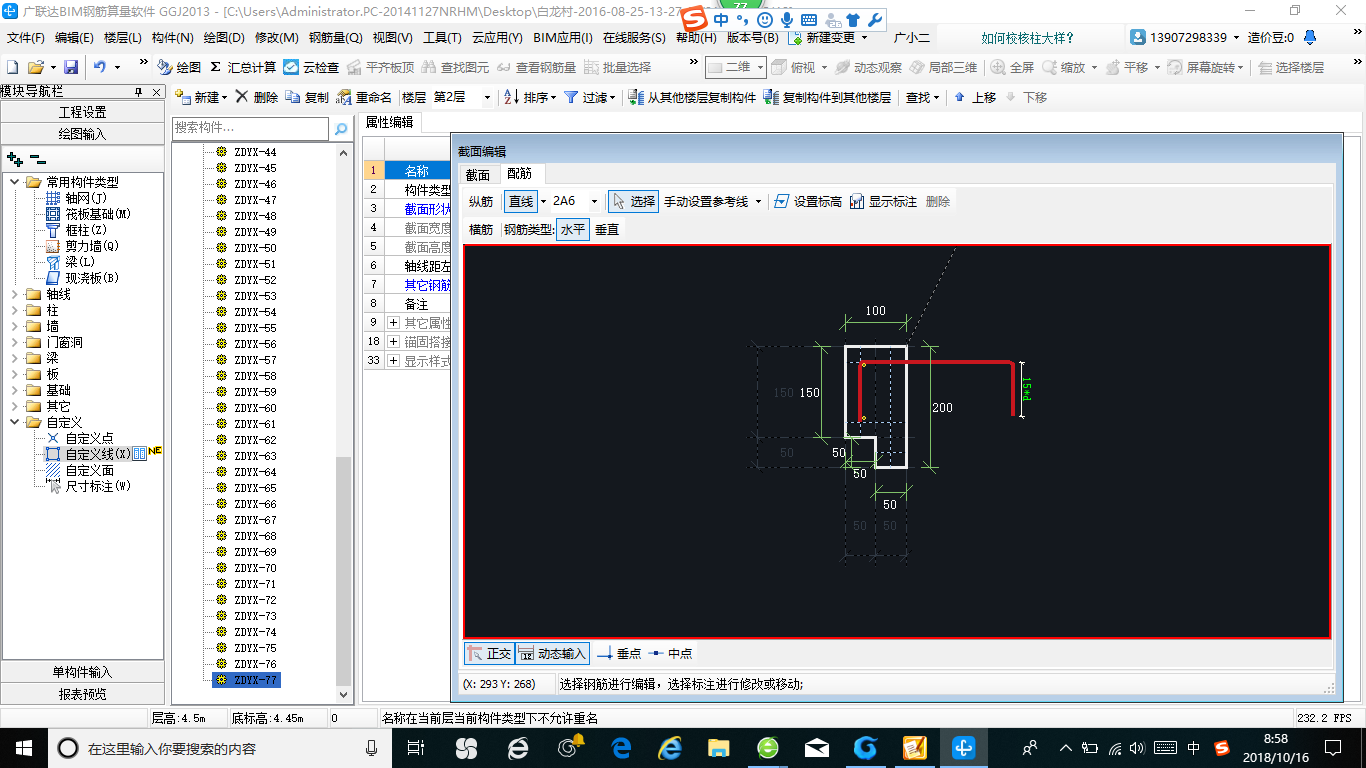
Task: Open the 二维 view mode dropdown
Action: [x=760, y=67]
